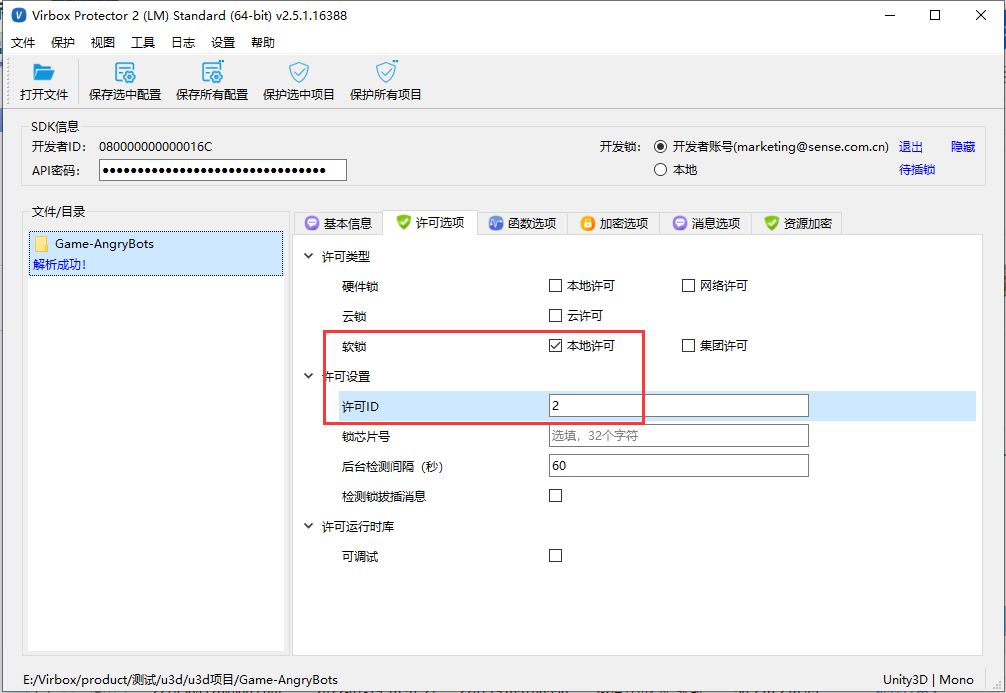Click the 许可ID input field

click(x=679, y=406)
